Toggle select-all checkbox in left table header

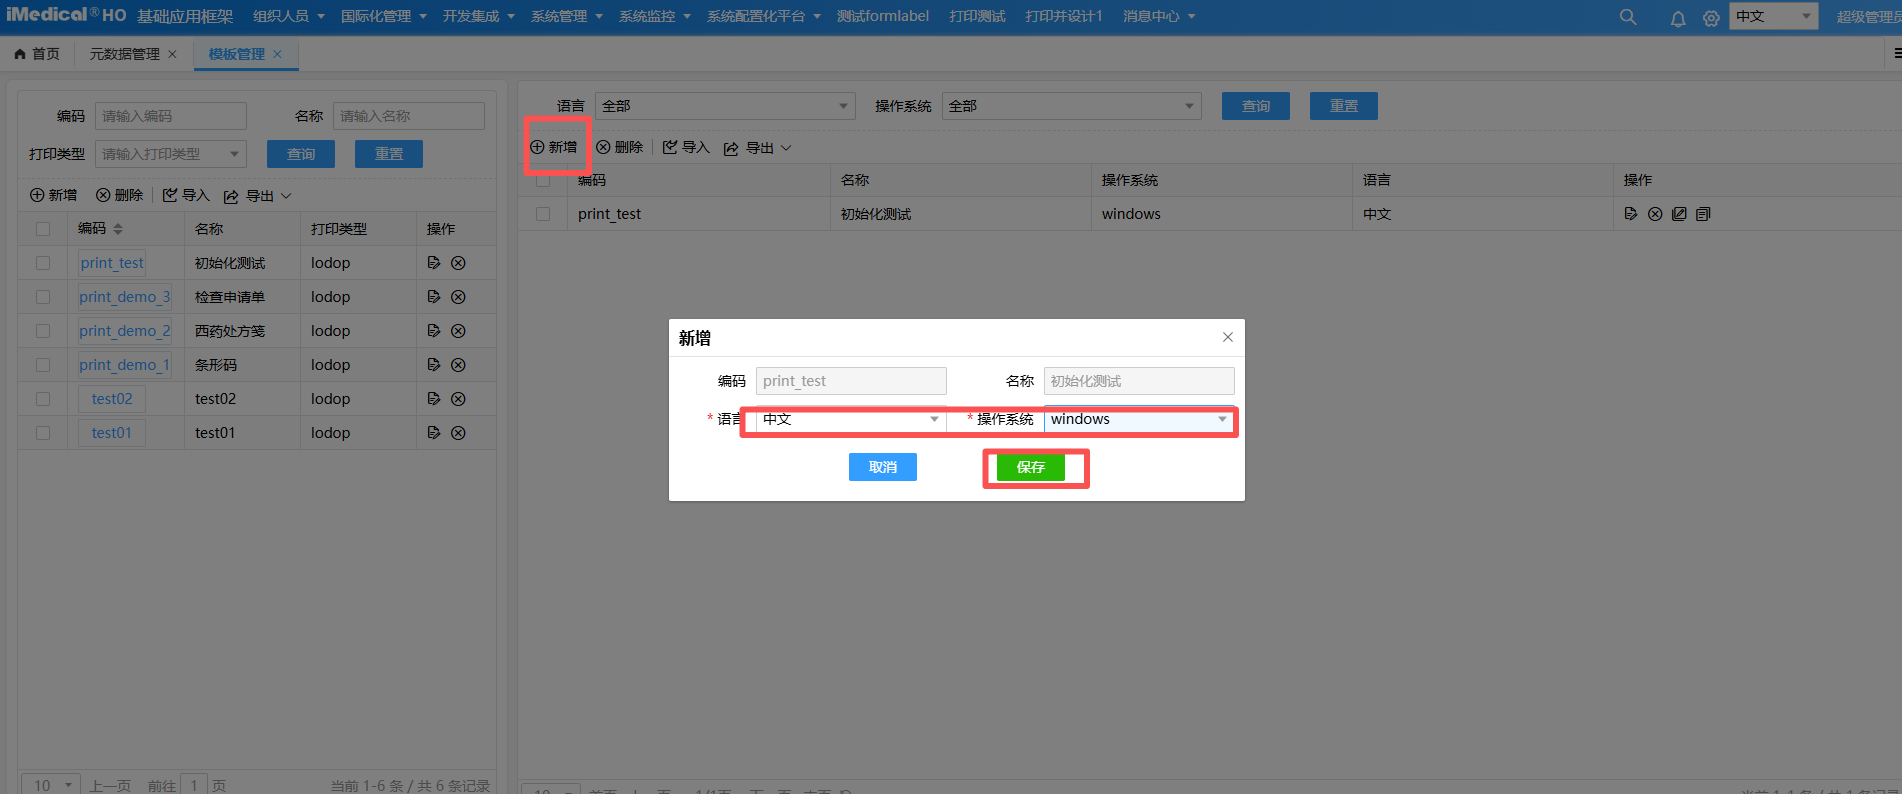43,229
